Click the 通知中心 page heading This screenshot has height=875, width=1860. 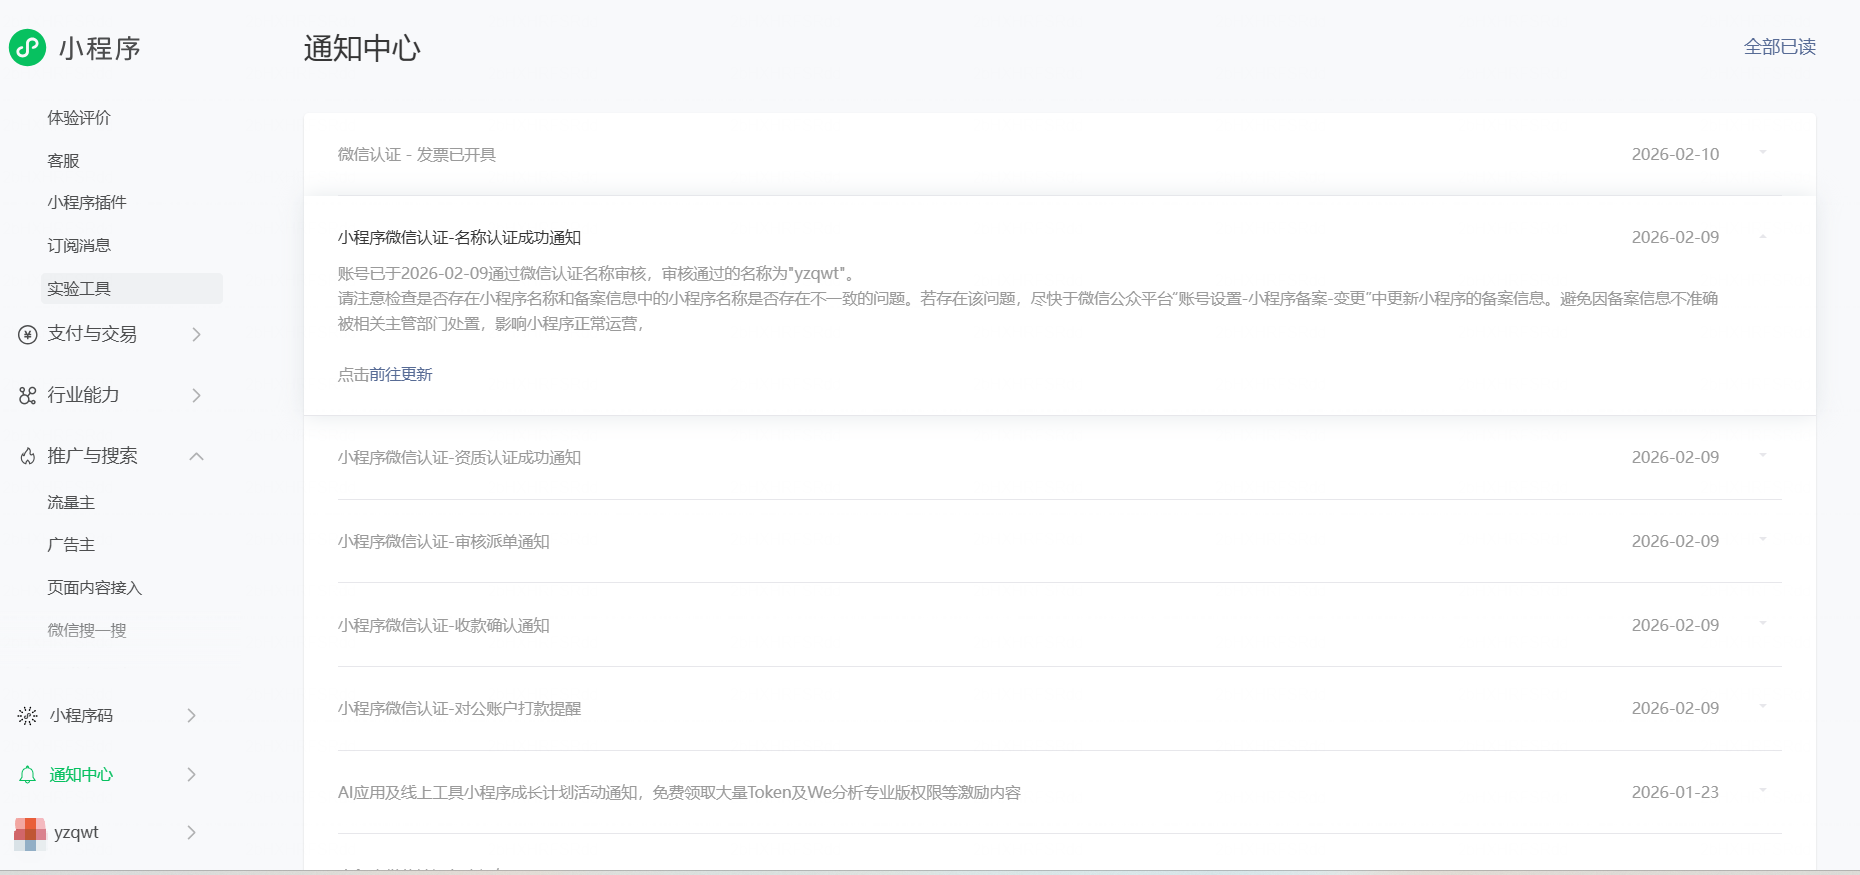[362, 48]
